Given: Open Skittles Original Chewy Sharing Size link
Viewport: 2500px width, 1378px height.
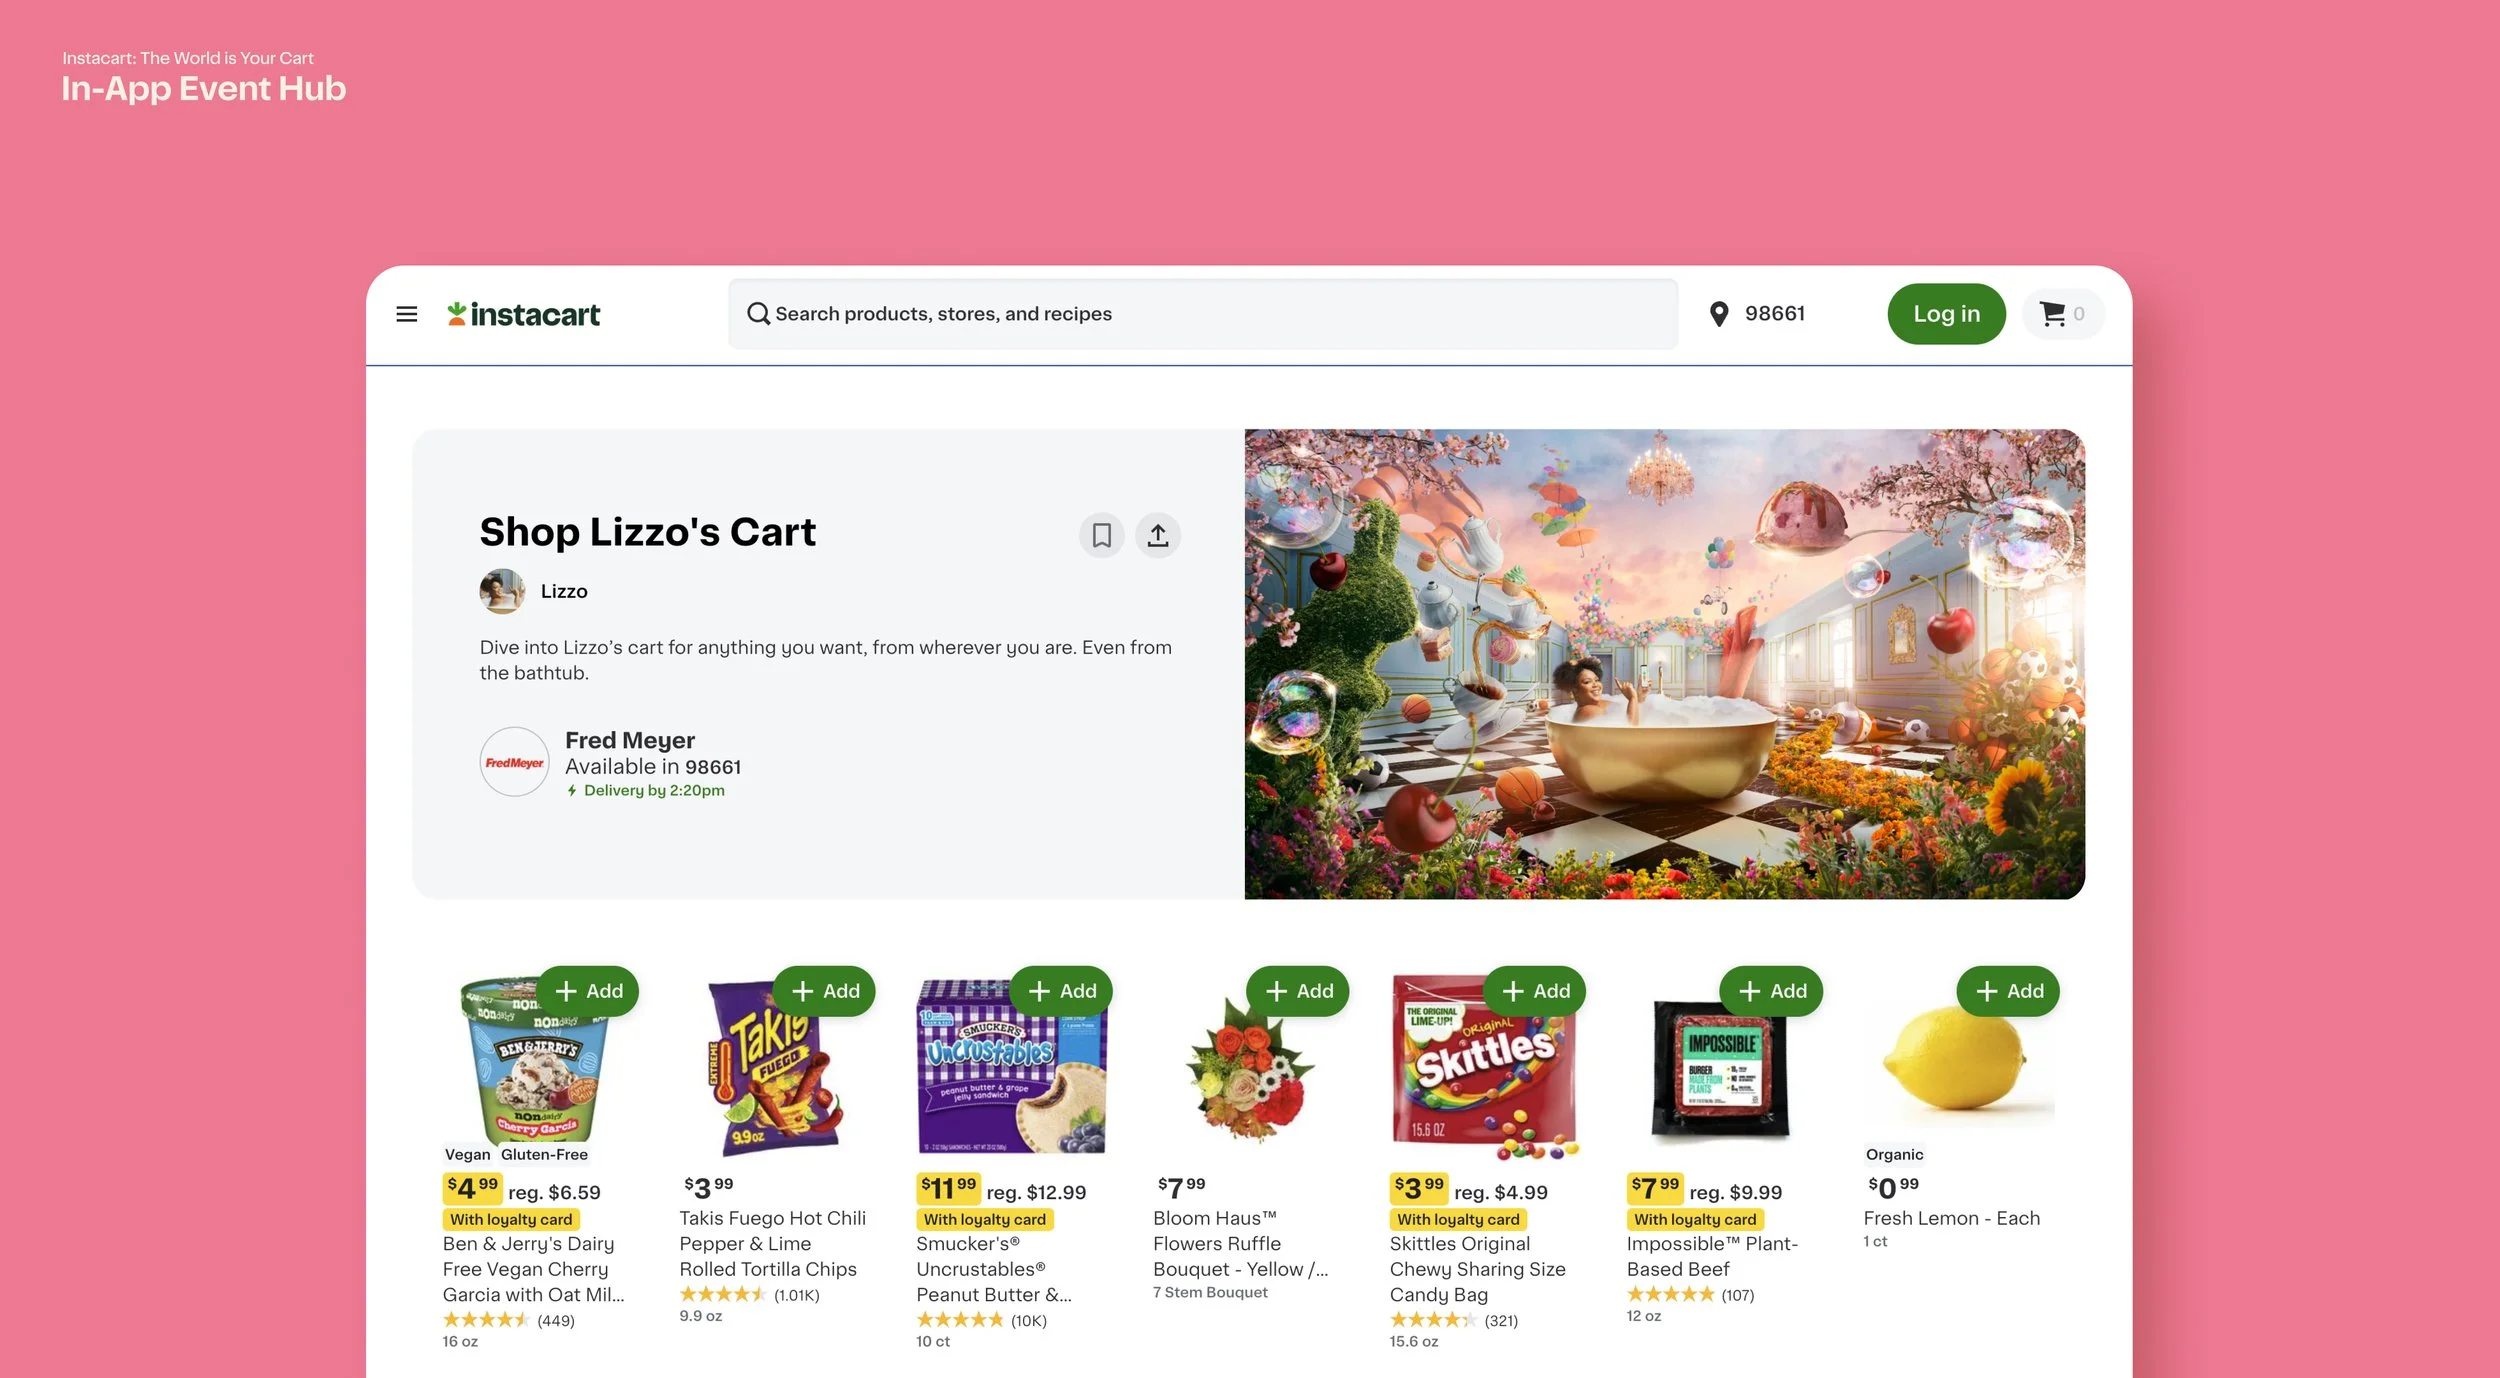Looking at the screenshot, I should click(x=1477, y=1269).
